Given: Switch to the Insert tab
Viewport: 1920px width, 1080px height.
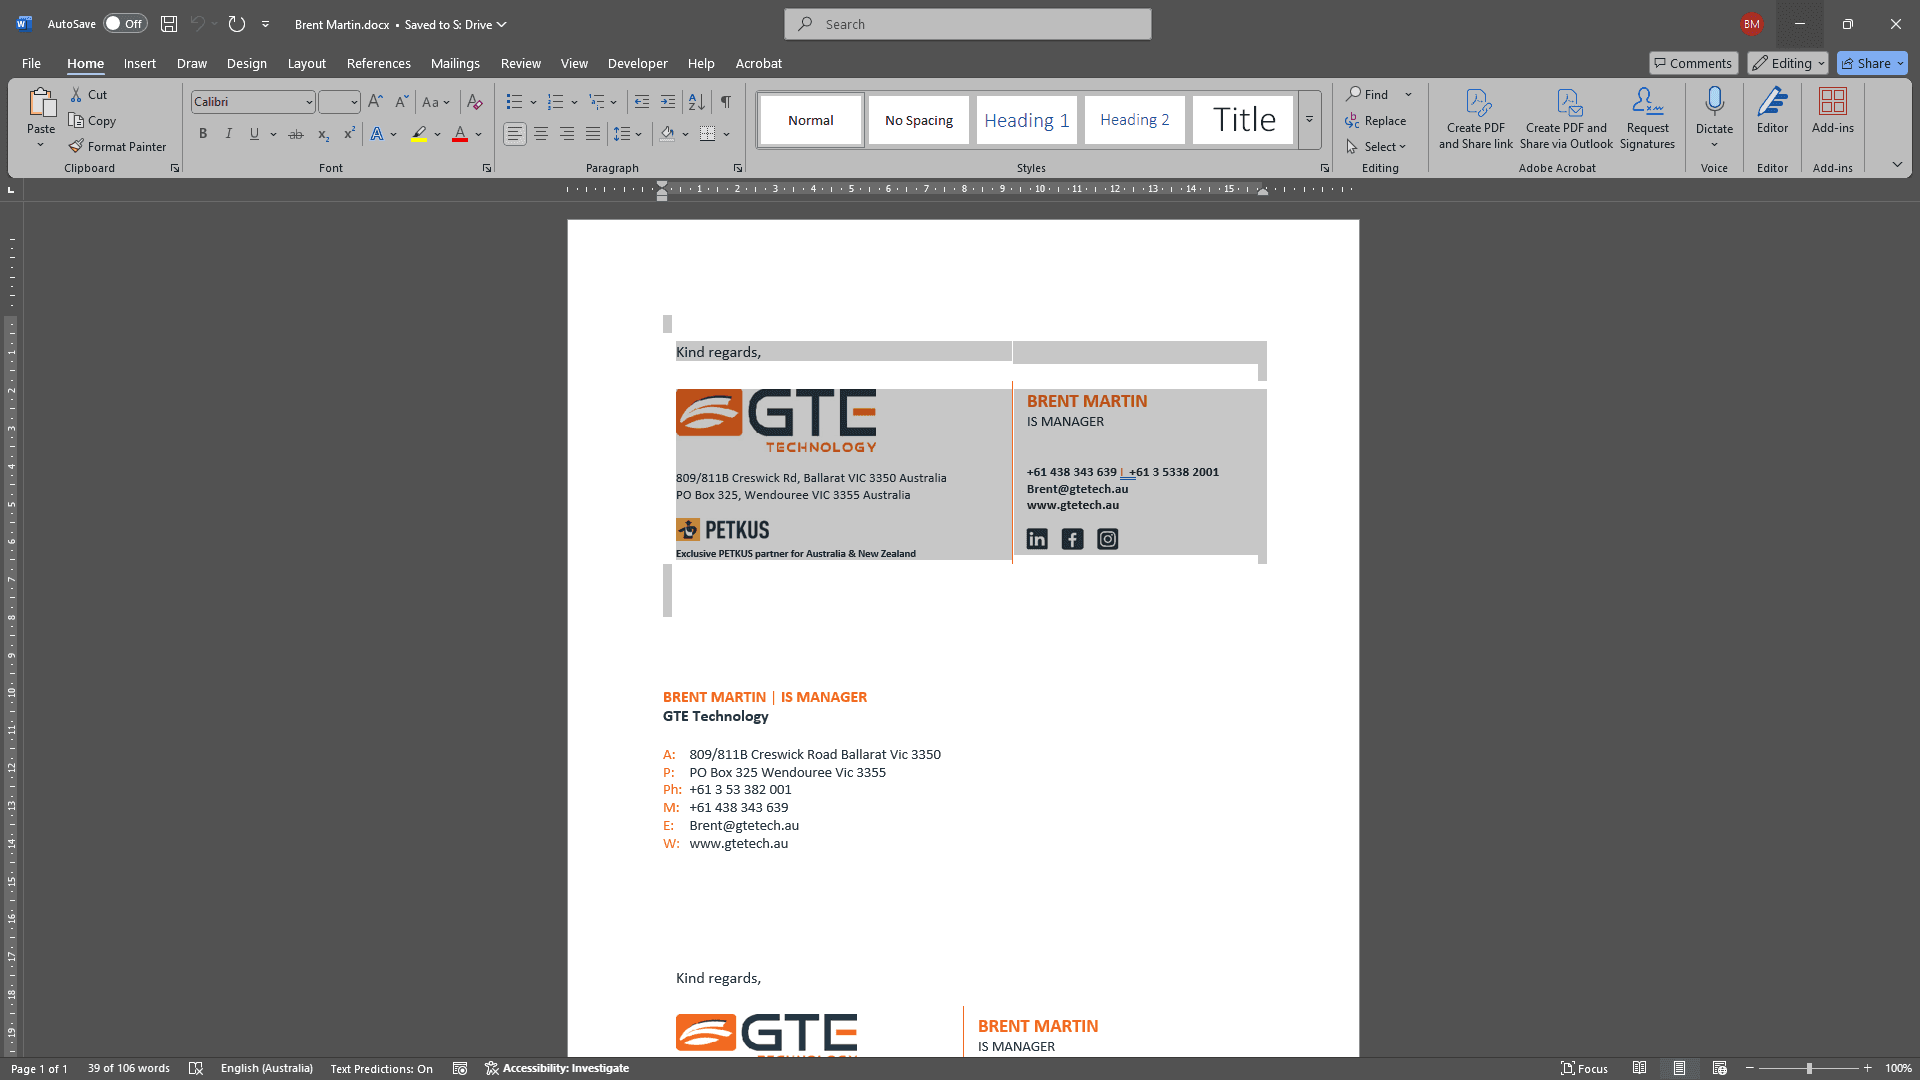Looking at the screenshot, I should 140,63.
